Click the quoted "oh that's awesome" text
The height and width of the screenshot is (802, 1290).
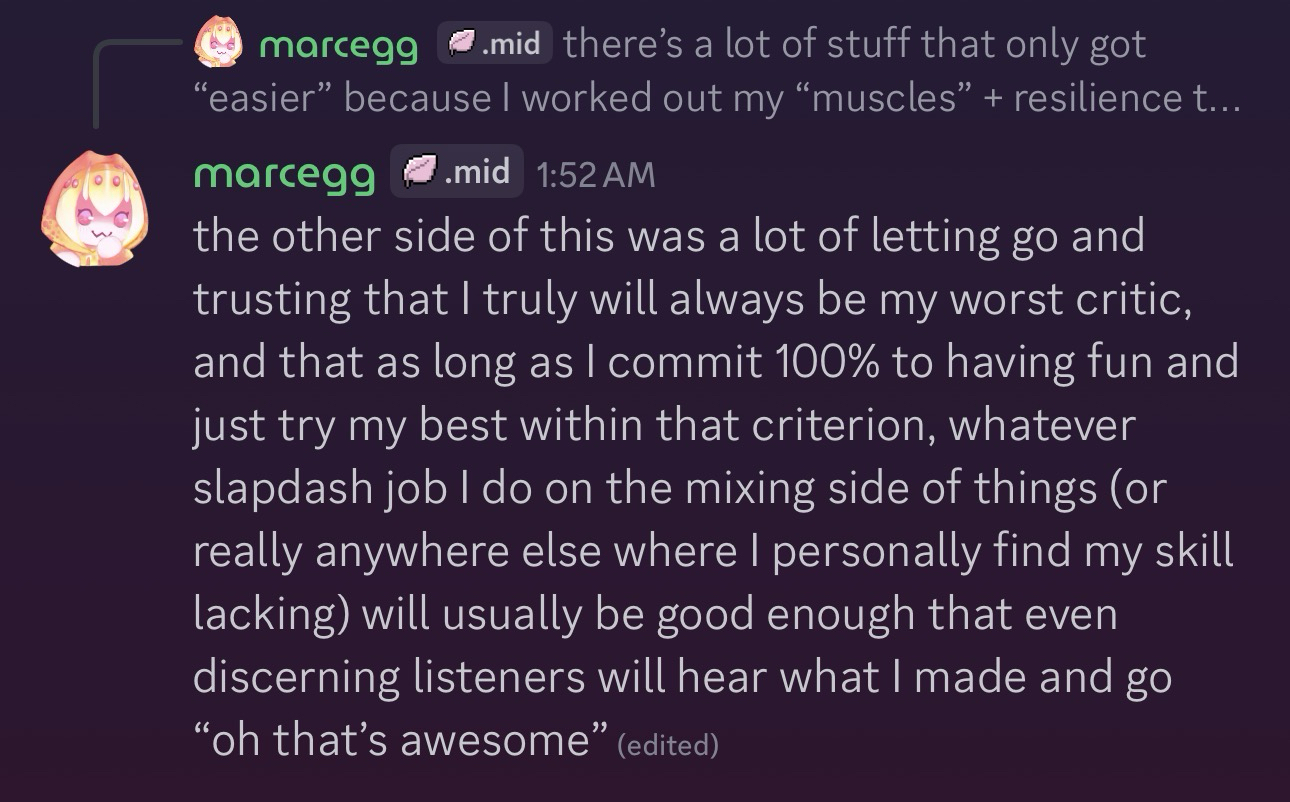pos(401,740)
